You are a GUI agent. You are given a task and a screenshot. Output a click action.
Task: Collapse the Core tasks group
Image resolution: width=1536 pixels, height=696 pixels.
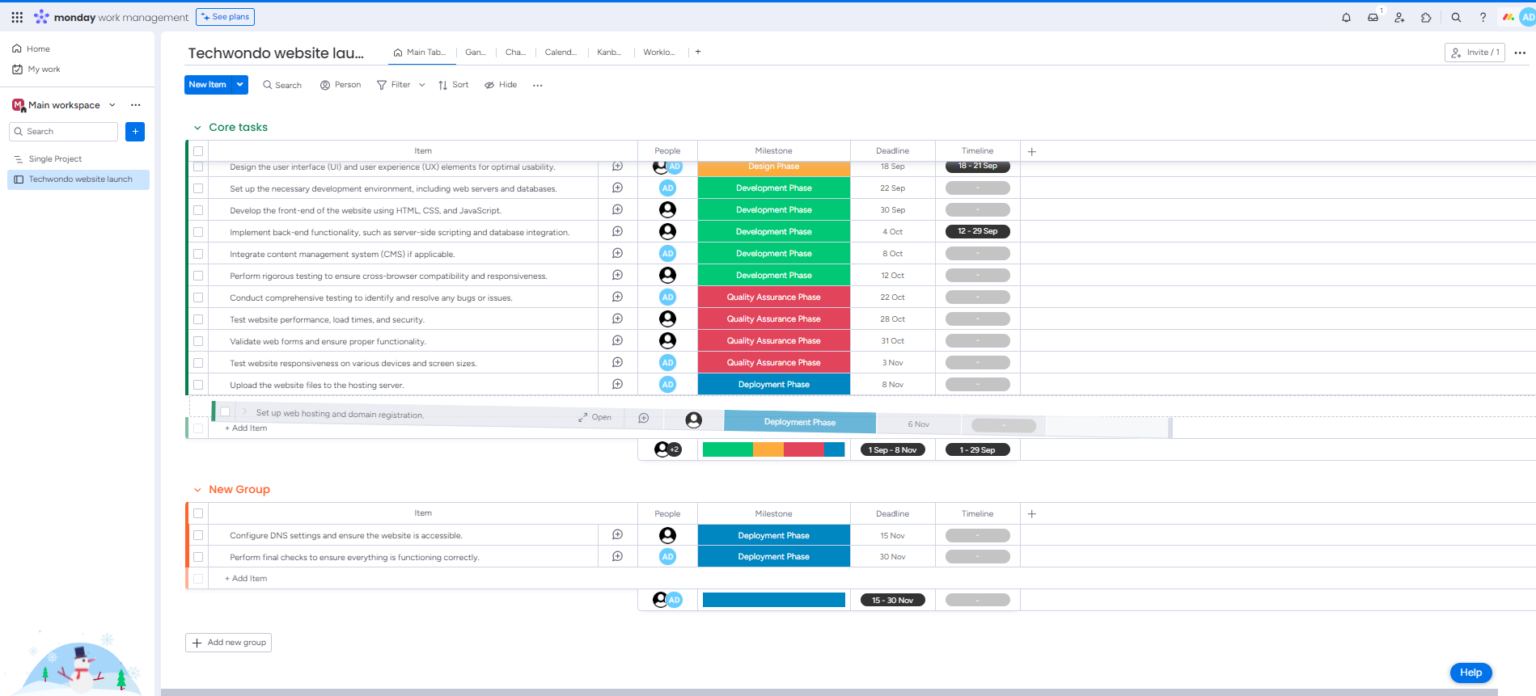pyautogui.click(x=197, y=127)
